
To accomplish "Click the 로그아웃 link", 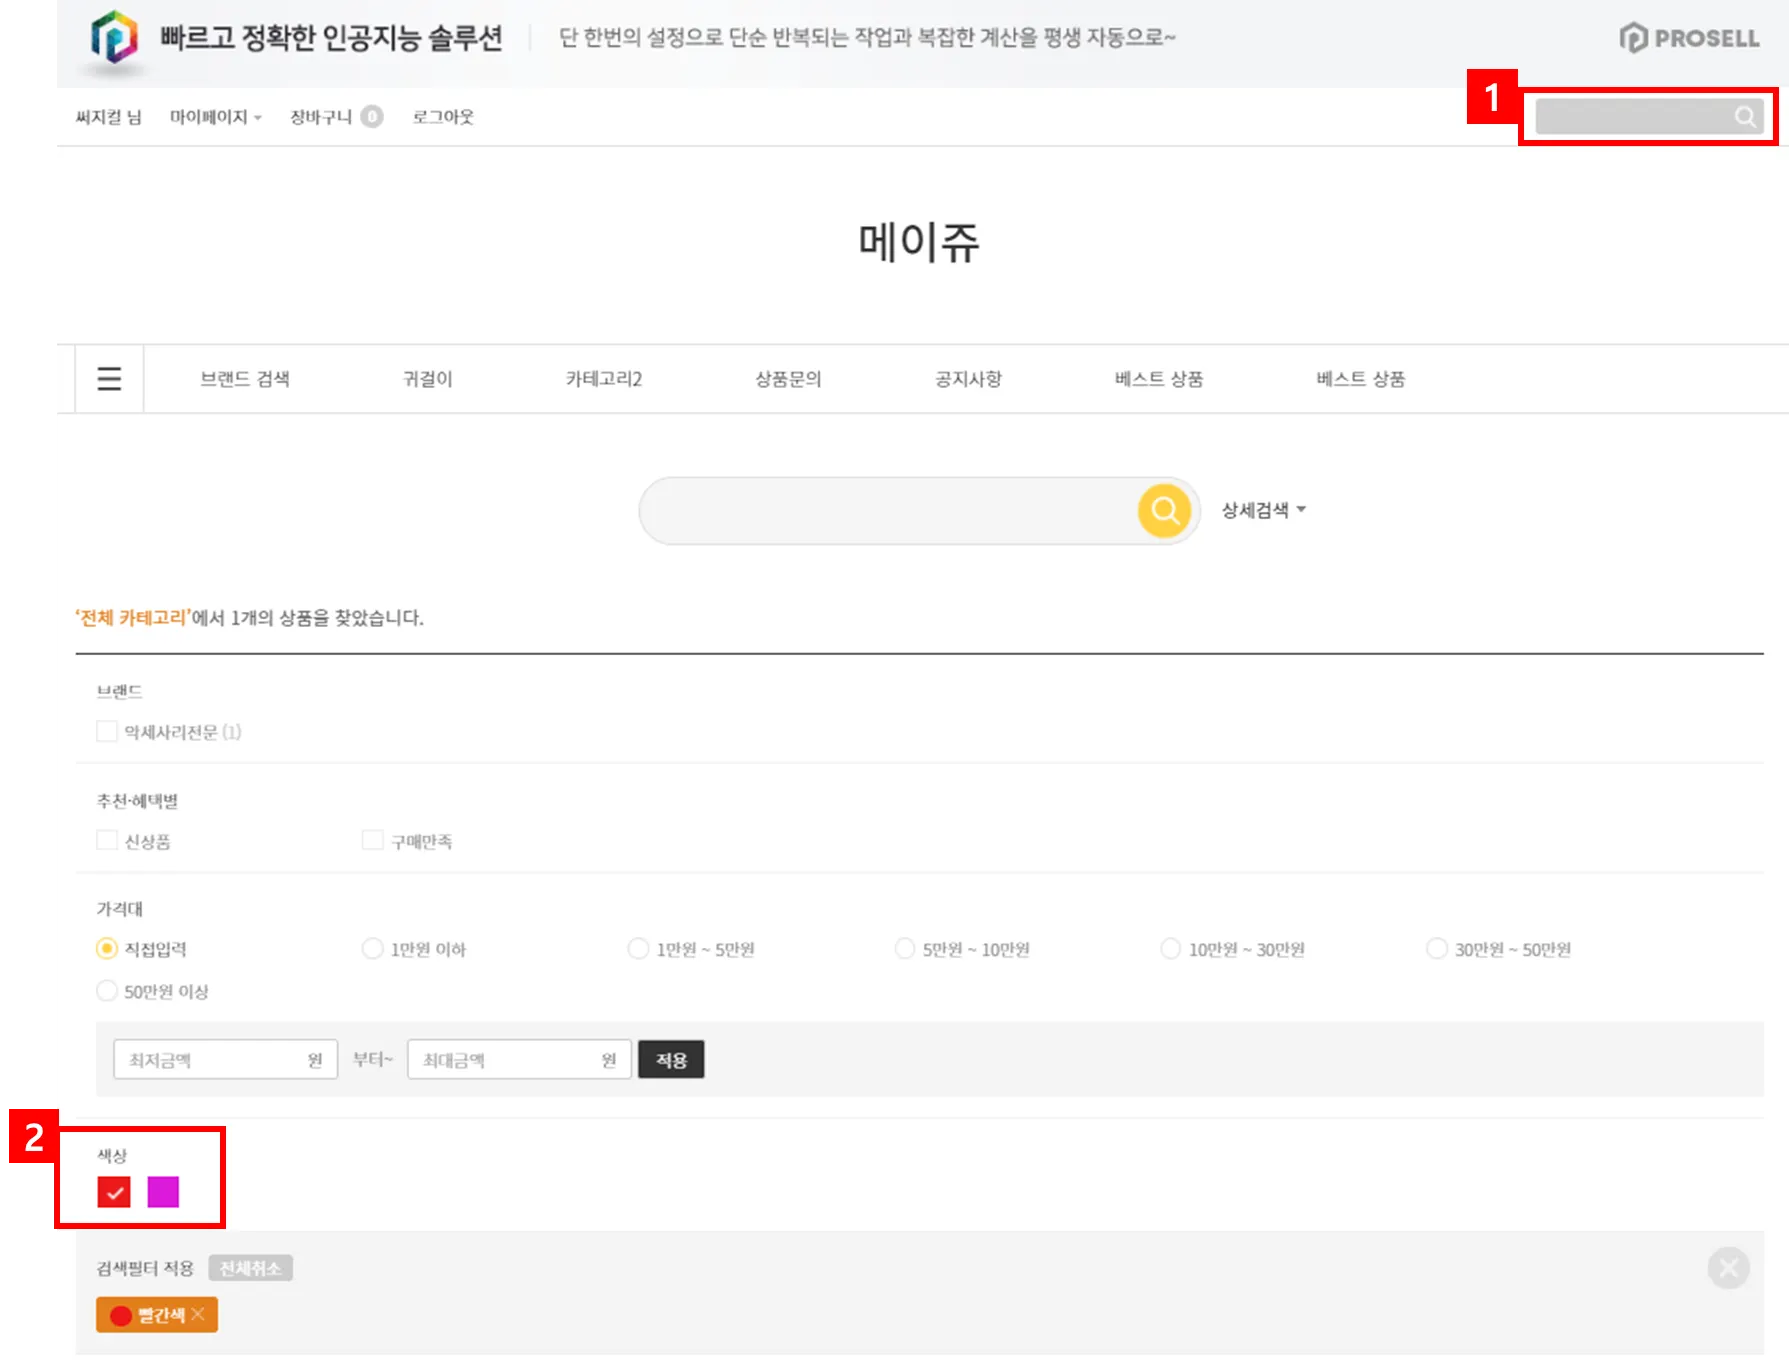I will tap(443, 117).
